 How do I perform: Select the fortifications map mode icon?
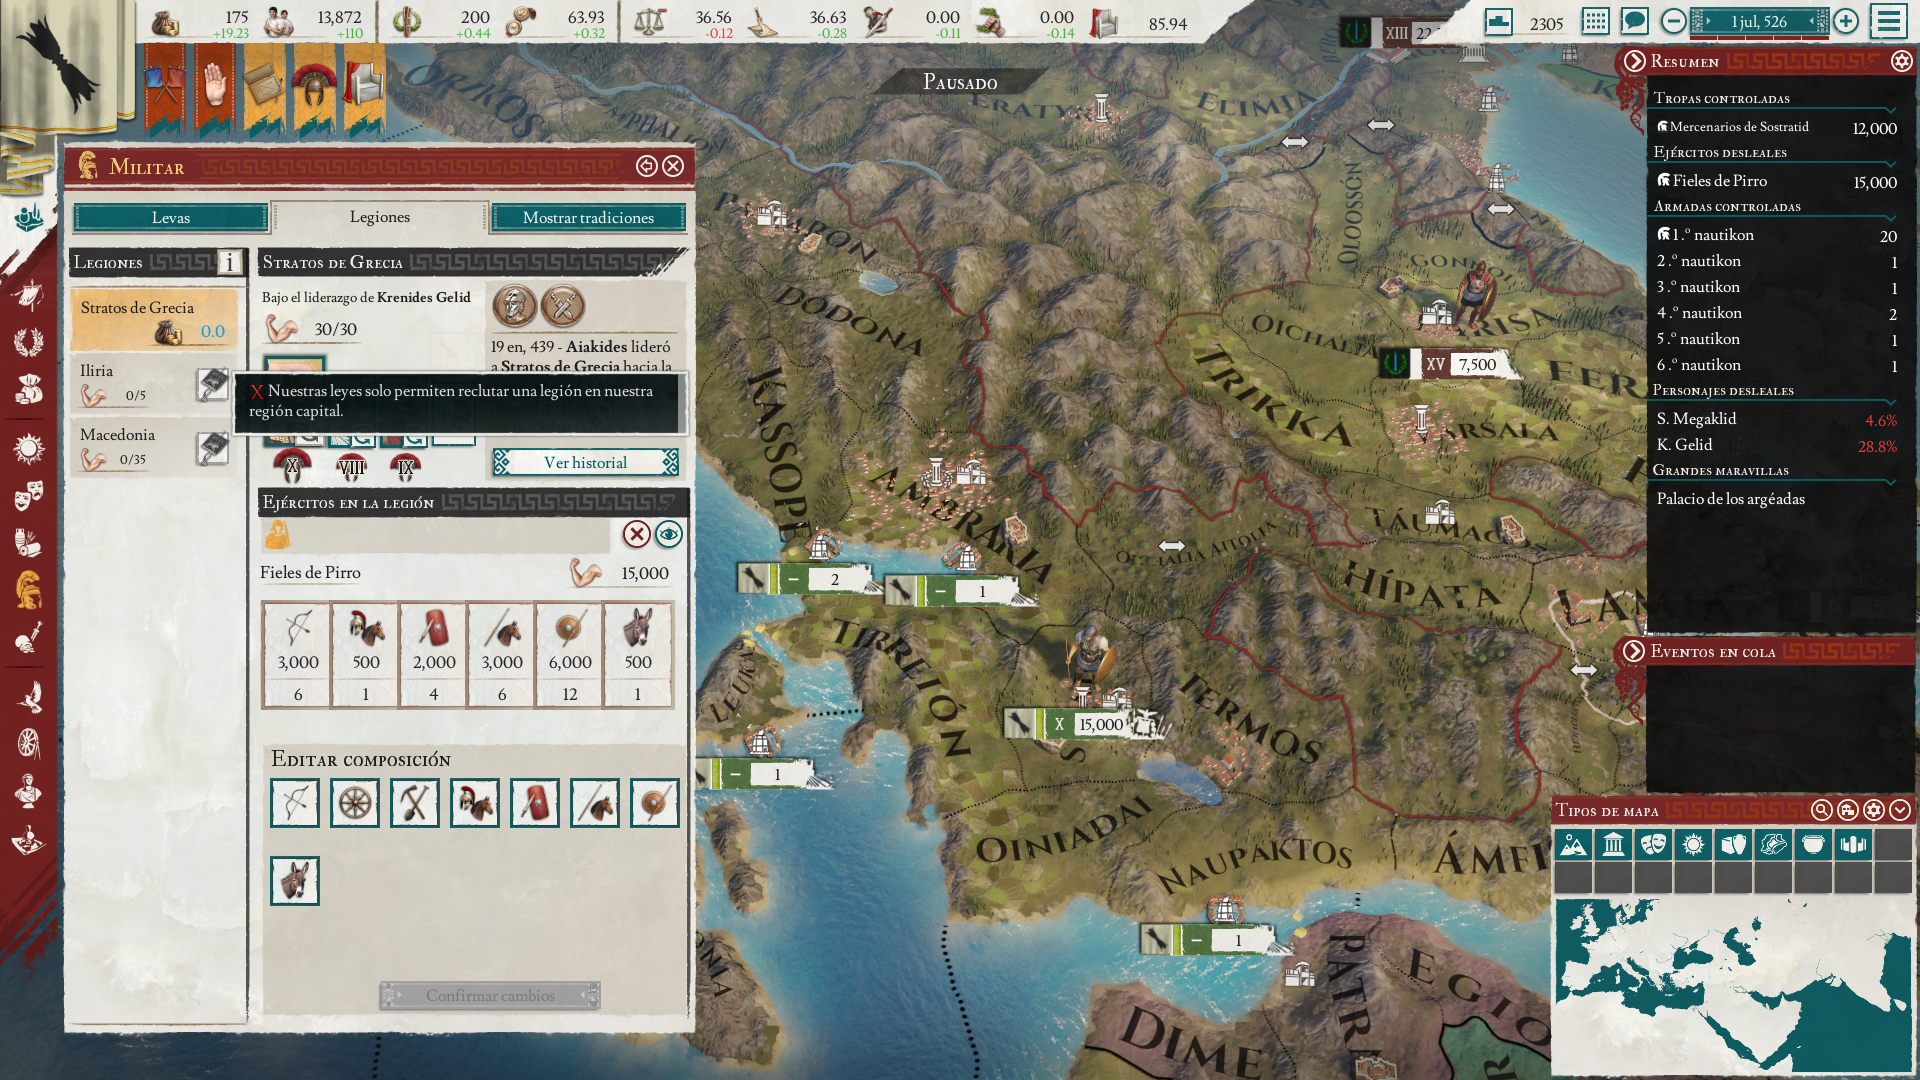point(1853,845)
